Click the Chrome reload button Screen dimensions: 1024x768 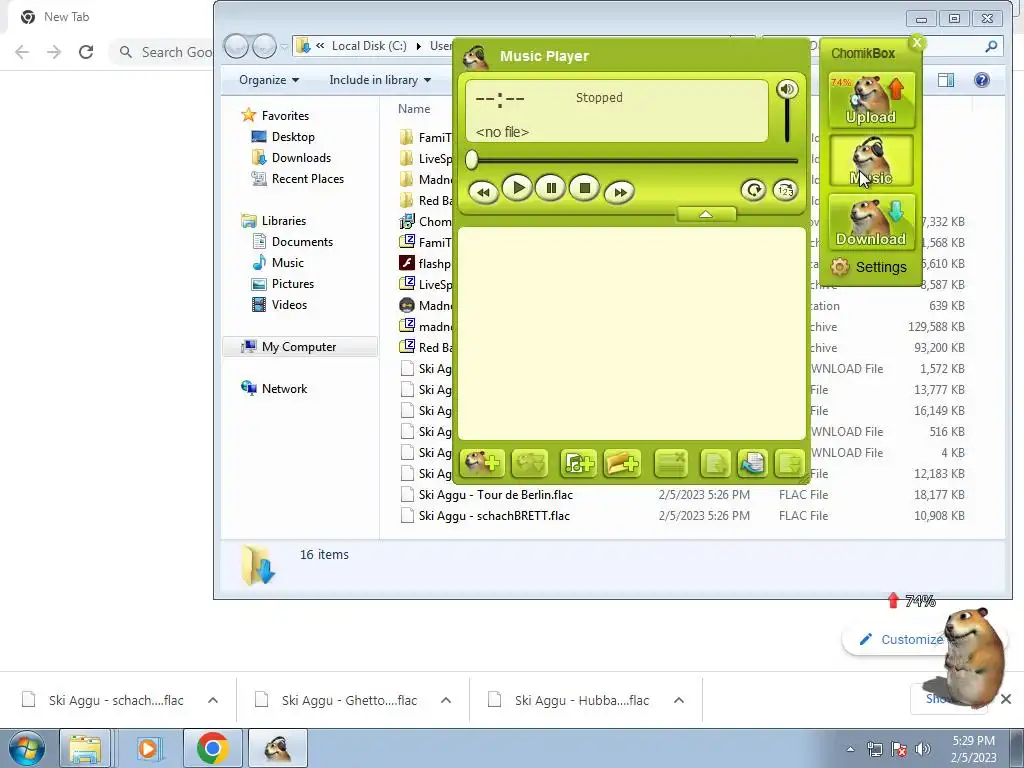point(86,52)
